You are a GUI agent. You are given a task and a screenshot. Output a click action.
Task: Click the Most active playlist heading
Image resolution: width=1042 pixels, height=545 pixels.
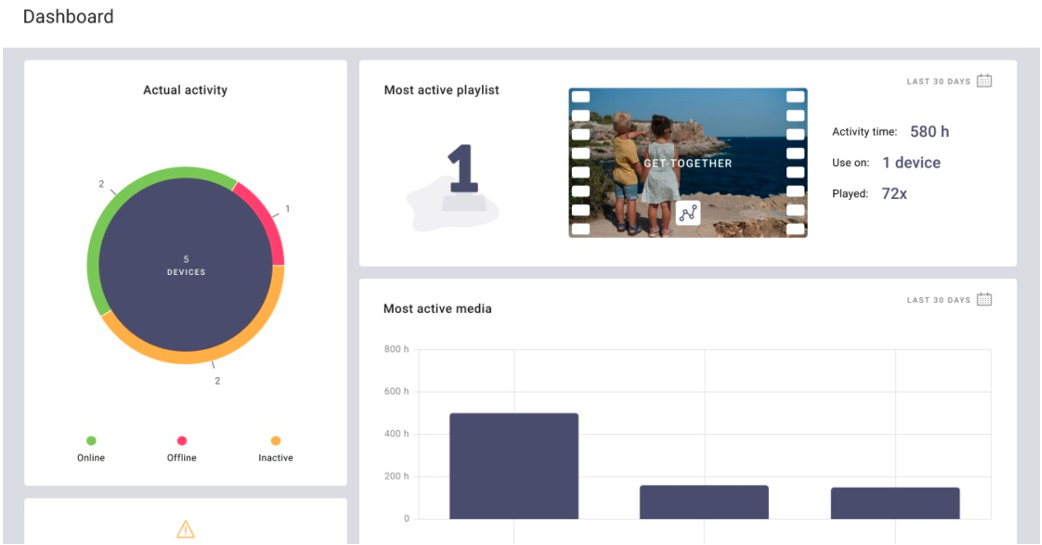click(x=441, y=90)
